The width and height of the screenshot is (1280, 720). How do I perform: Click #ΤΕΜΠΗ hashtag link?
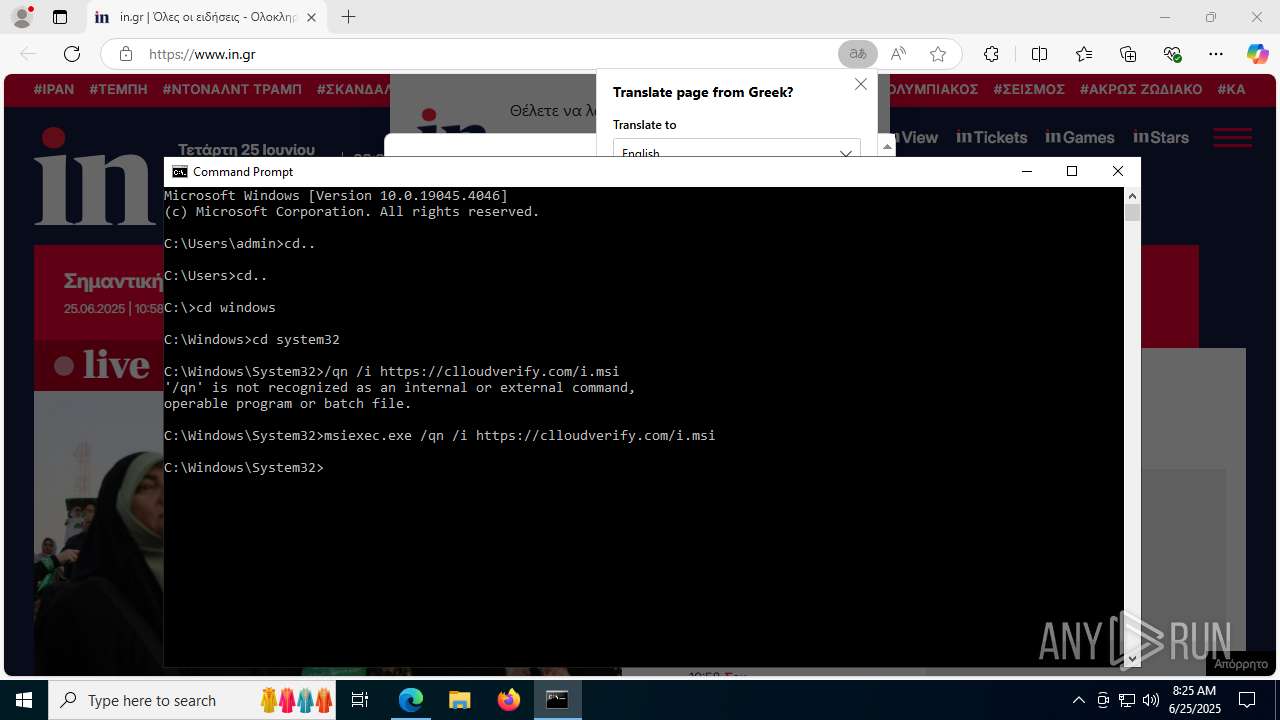pyautogui.click(x=118, y=89)
